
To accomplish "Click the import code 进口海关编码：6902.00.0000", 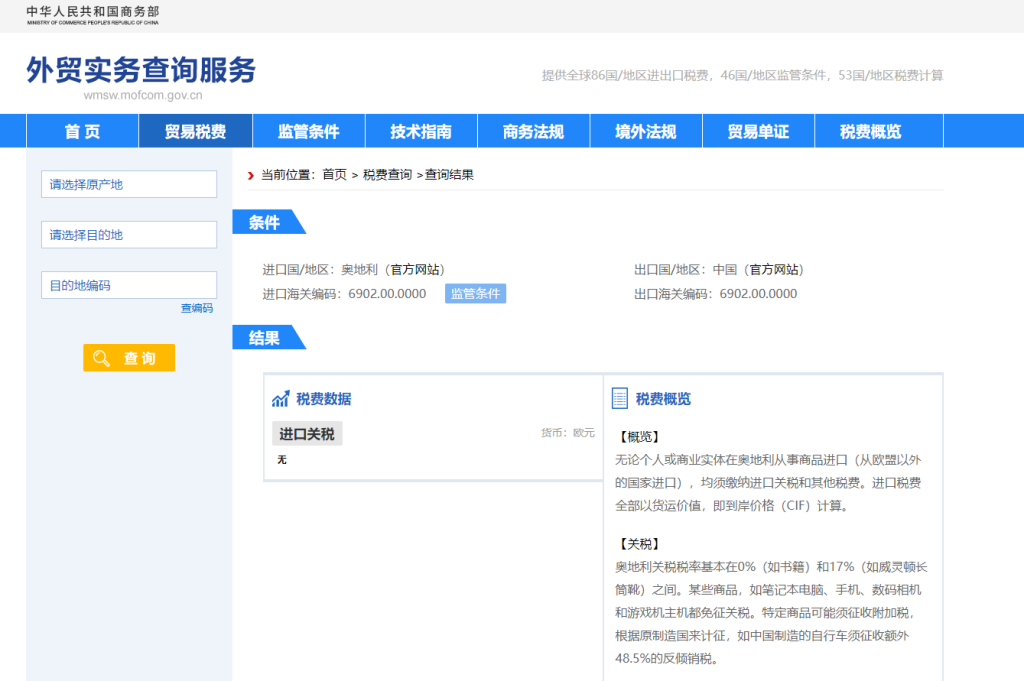I will click(344, 294).
